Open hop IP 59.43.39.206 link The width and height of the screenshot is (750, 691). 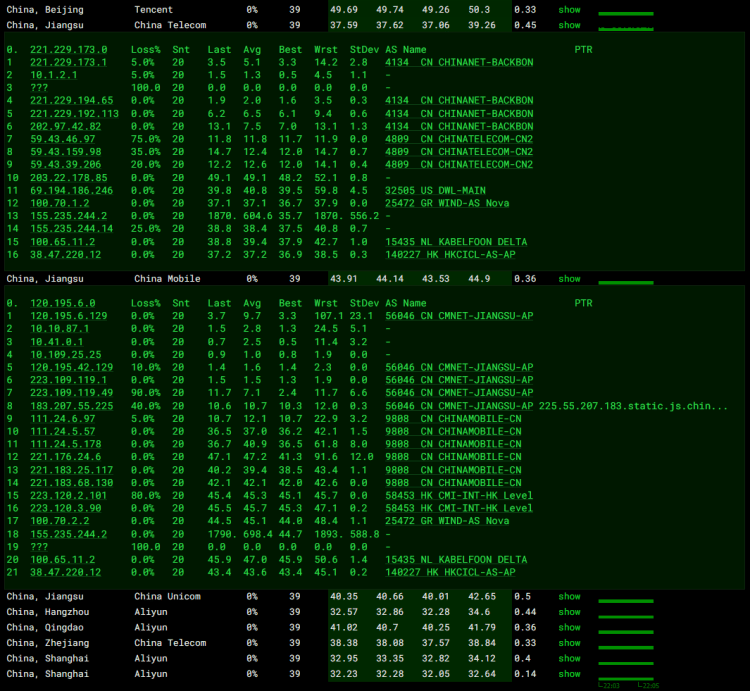66,165
